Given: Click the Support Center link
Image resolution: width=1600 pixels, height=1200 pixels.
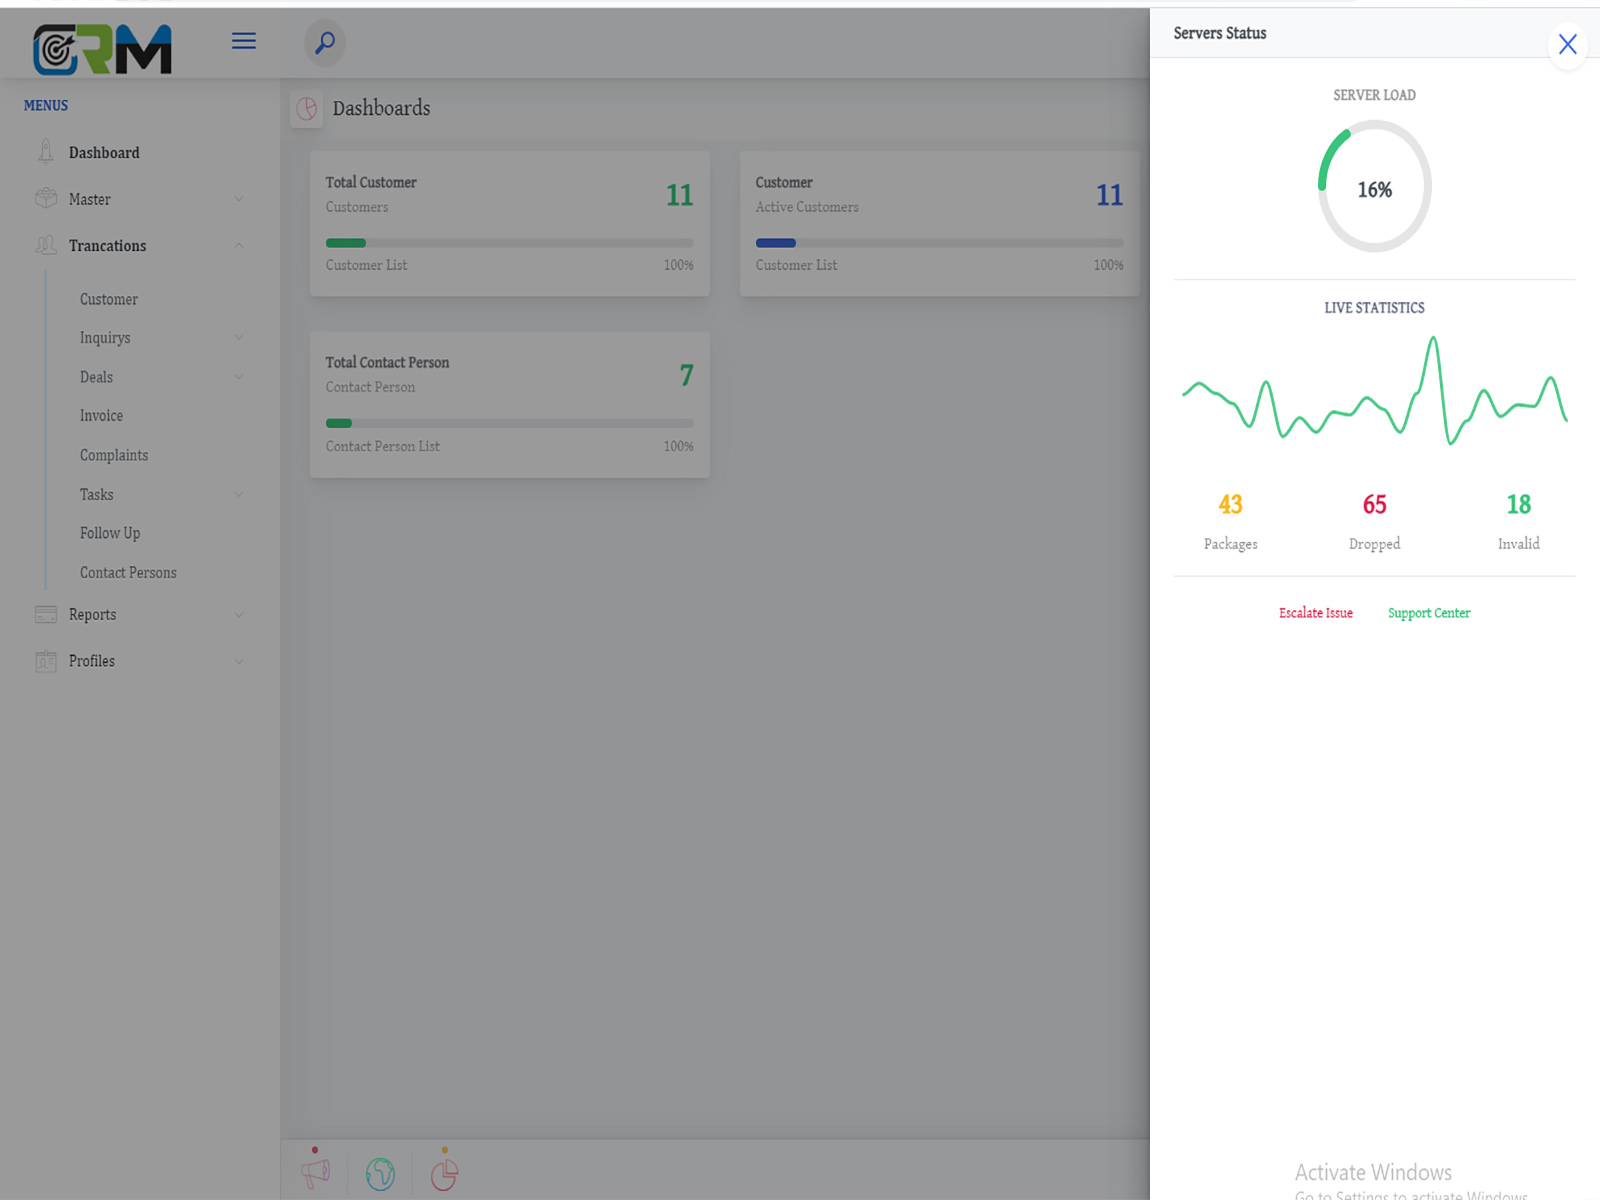Looking at the screenshot, I should point(1429,613).
